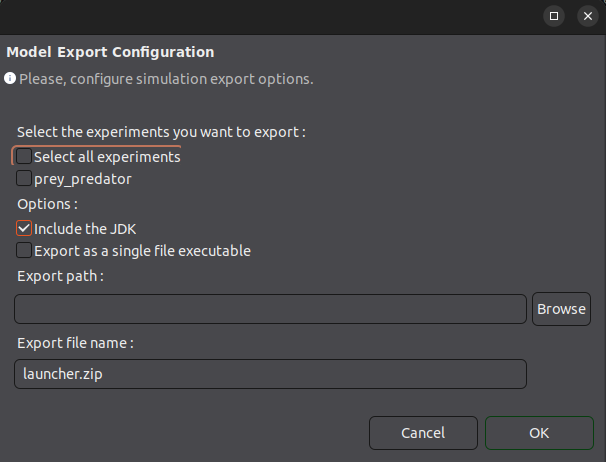Focus the Export file name field with launcher.zip
The width and height of the screenshot is (606, 462).
(271, 374)
